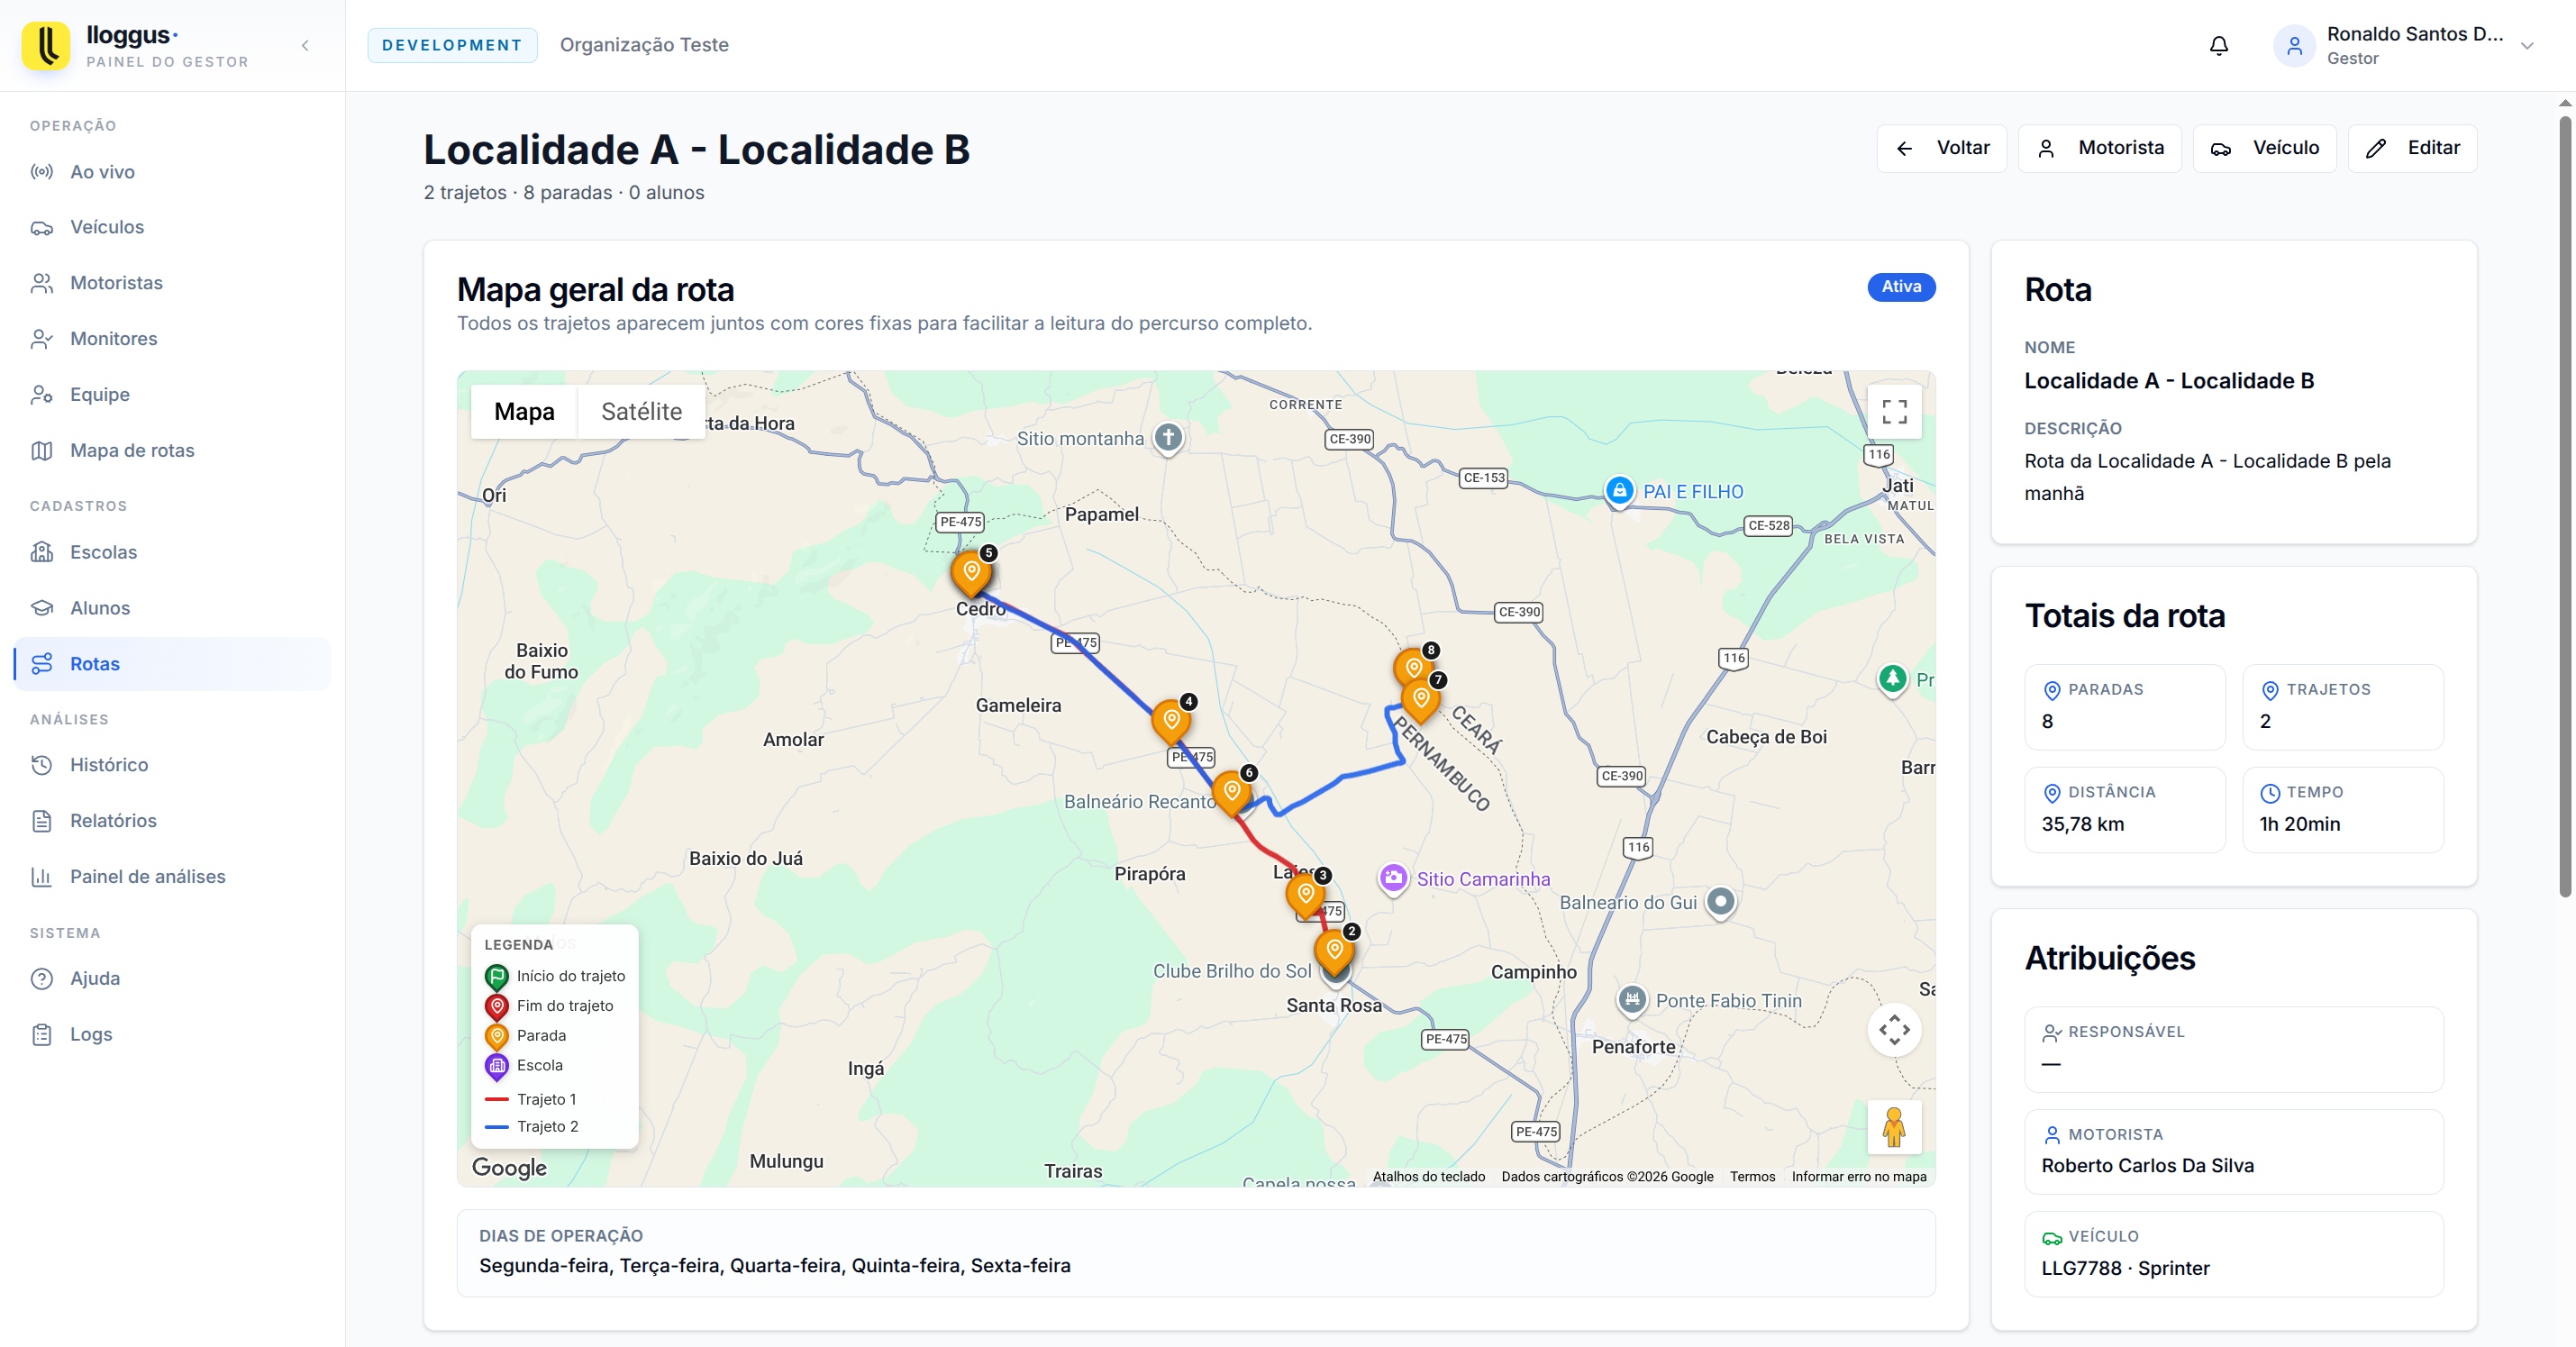Select stop marker number 5 near Cedro

971,573
